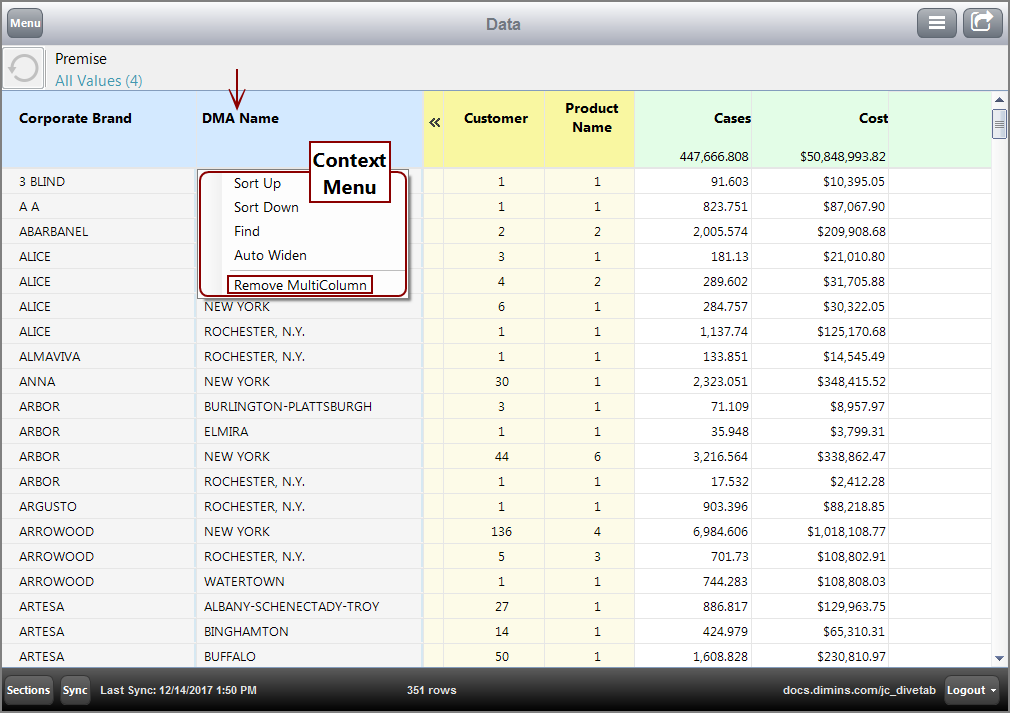Click the scrollbar down arrow
The width and height of the screenshot is (1010, 713).
pos(999,658)
